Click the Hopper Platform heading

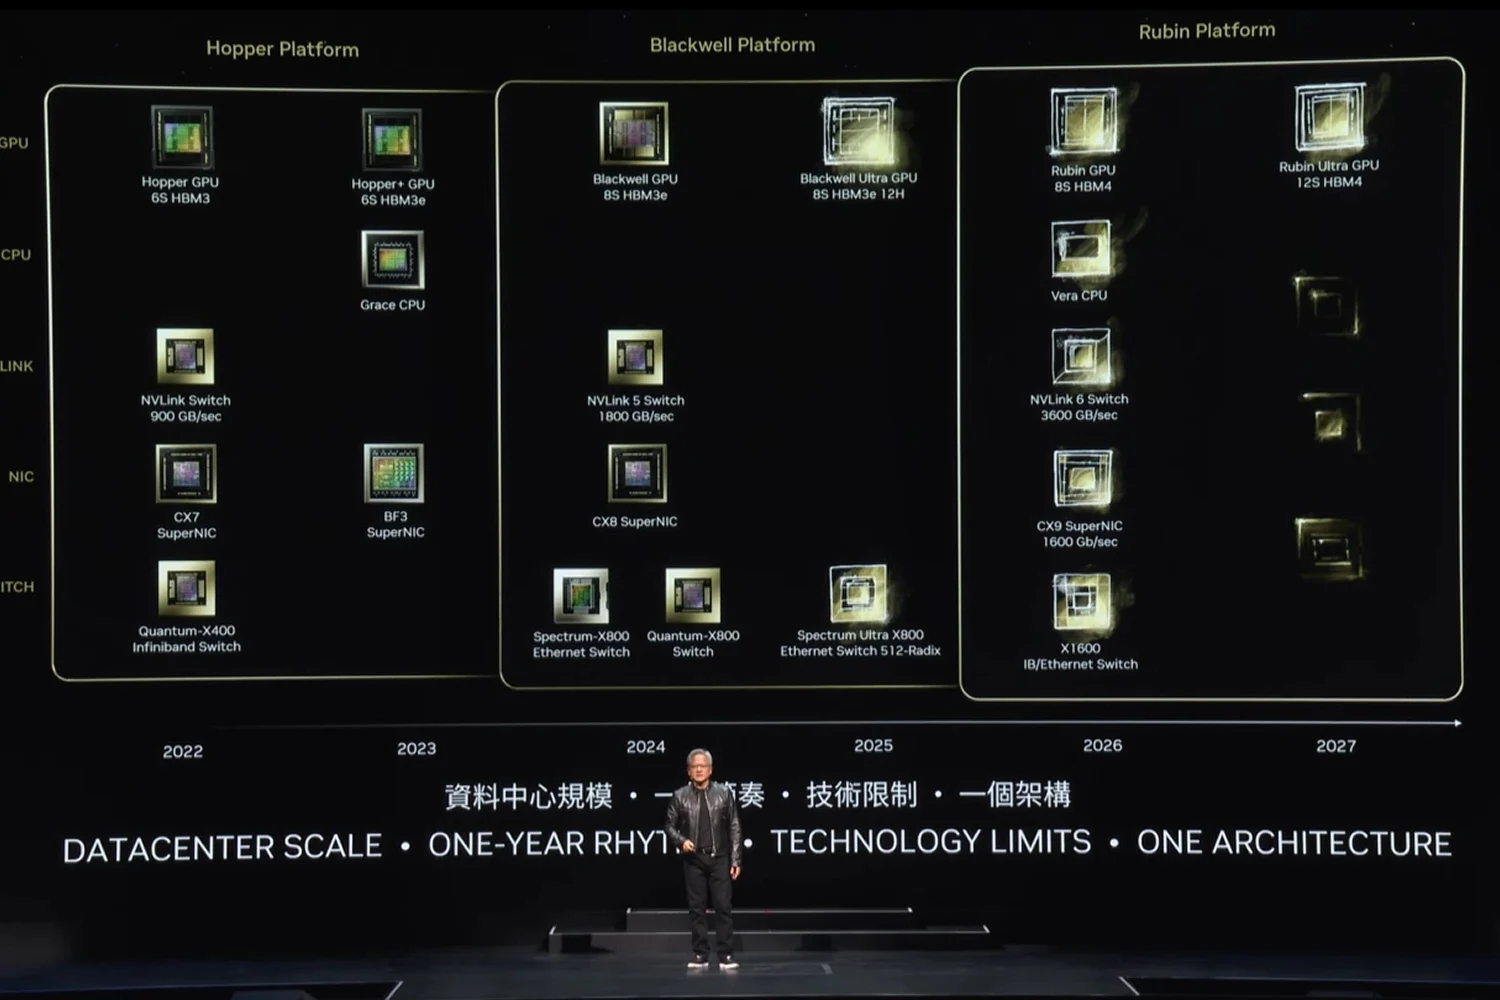click(x=282, y=49)
